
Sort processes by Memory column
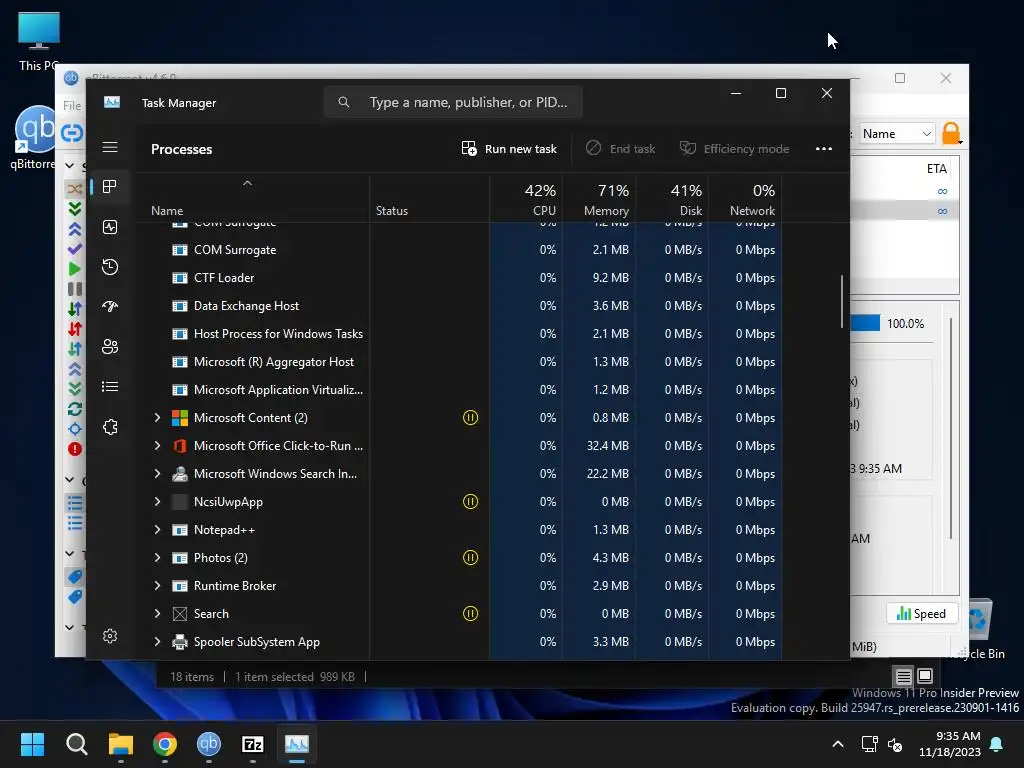tap(600, 199)
